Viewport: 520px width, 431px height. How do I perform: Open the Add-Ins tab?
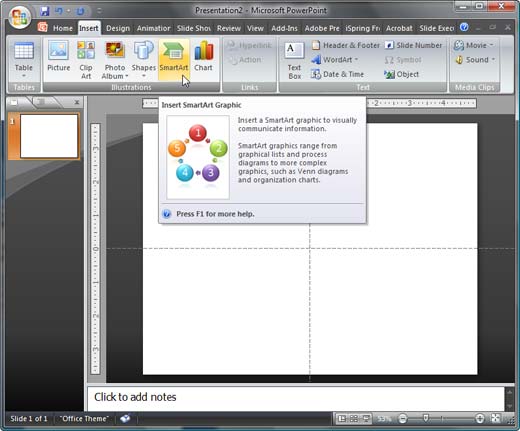click(x=284, y=28)
